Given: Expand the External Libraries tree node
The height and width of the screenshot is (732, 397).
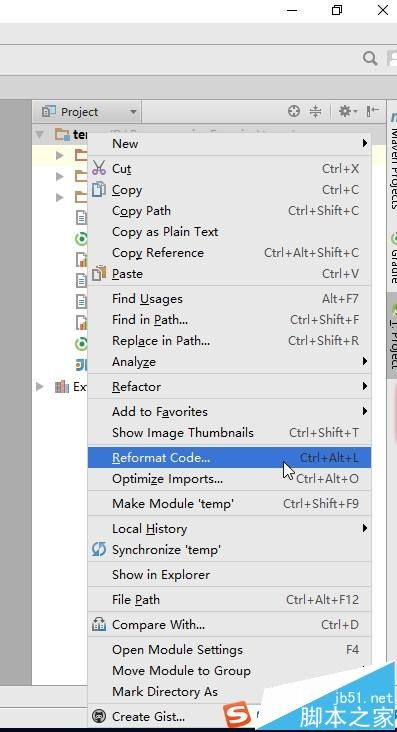Looking at the screenshot, I should [40, 387].
